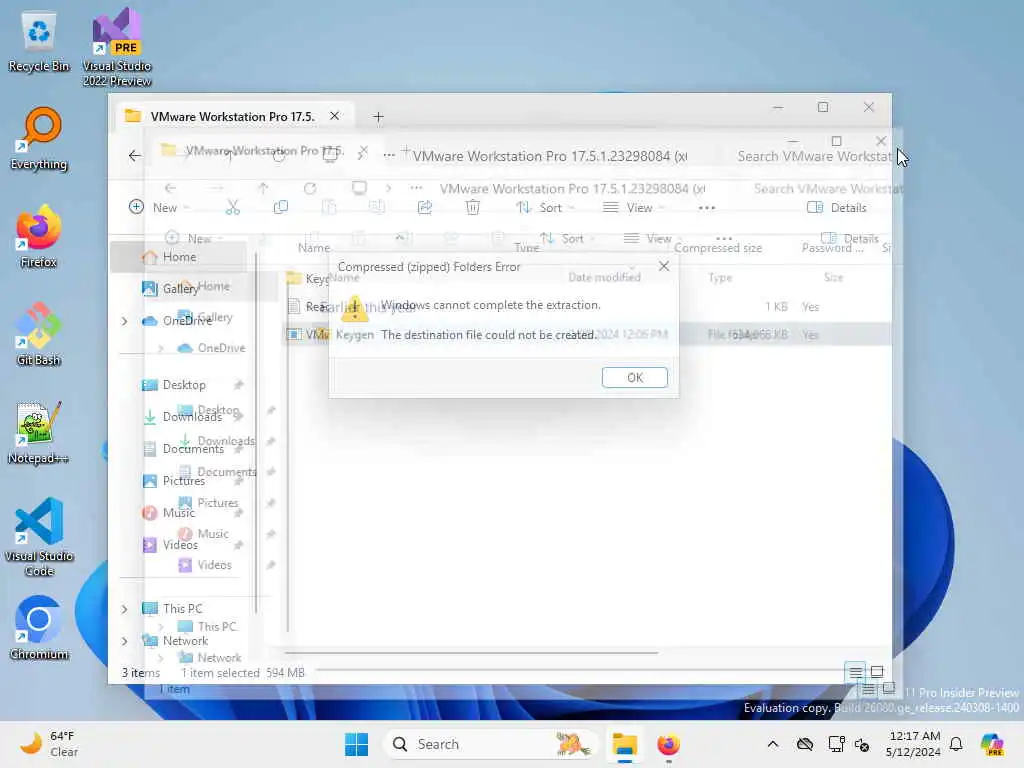Image resolution: width=1024 pixels, height=768 pixels.
Task: Go back using the Explorer back arrow
Action: (135, 155)
